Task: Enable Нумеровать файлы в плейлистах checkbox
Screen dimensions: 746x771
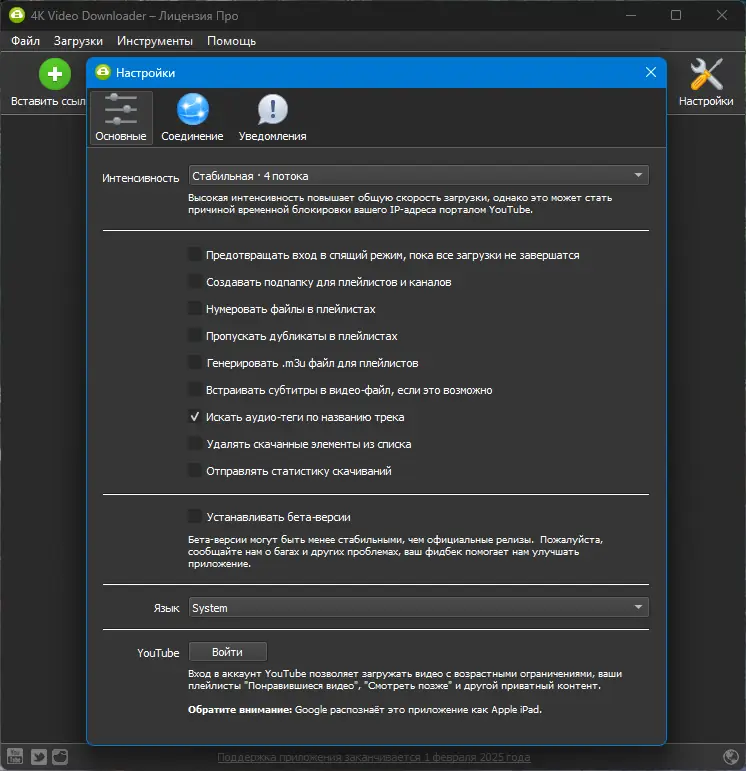Action: tap(195, 309)
